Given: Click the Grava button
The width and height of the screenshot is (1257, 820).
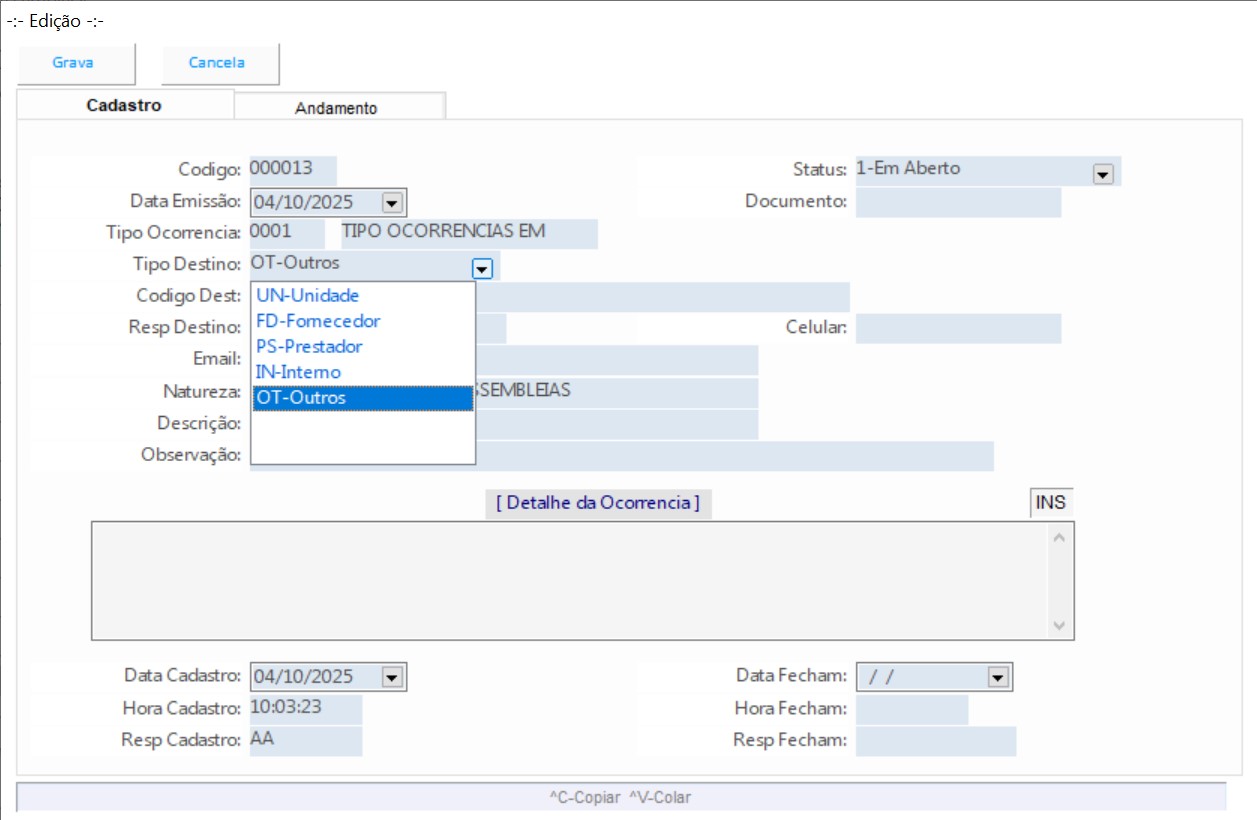Looking at the screenshot, I should [x=74, y=63].
